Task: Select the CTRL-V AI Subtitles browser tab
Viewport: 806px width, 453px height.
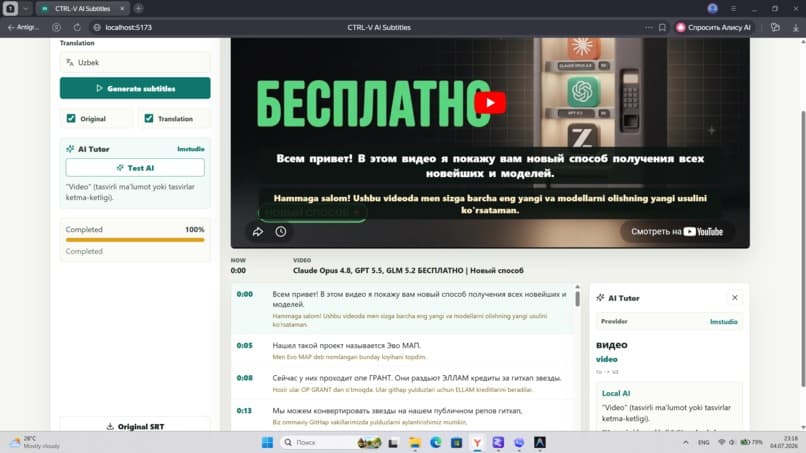Action: (x=82, y=9)
